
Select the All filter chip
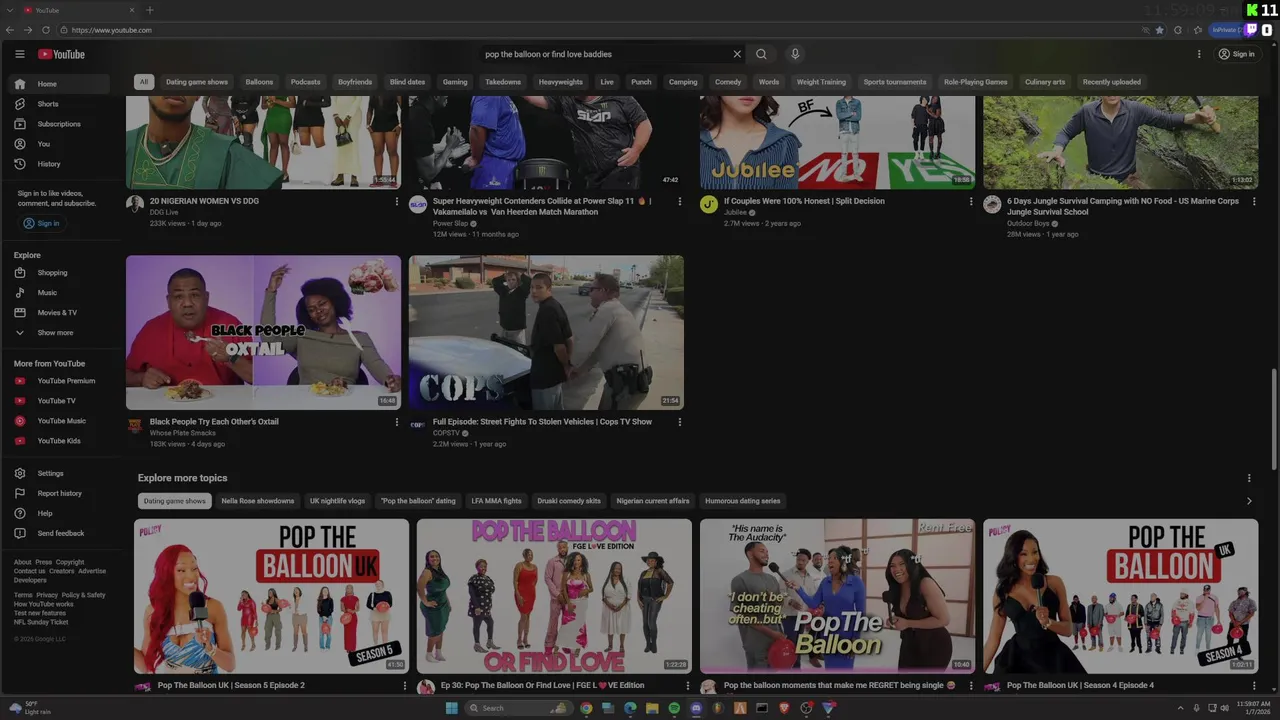(144, 82)
